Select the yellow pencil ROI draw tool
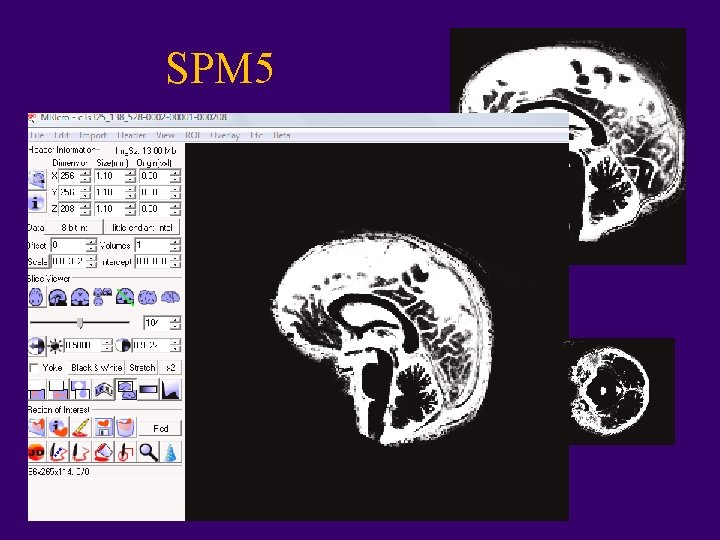 [81, 428]
